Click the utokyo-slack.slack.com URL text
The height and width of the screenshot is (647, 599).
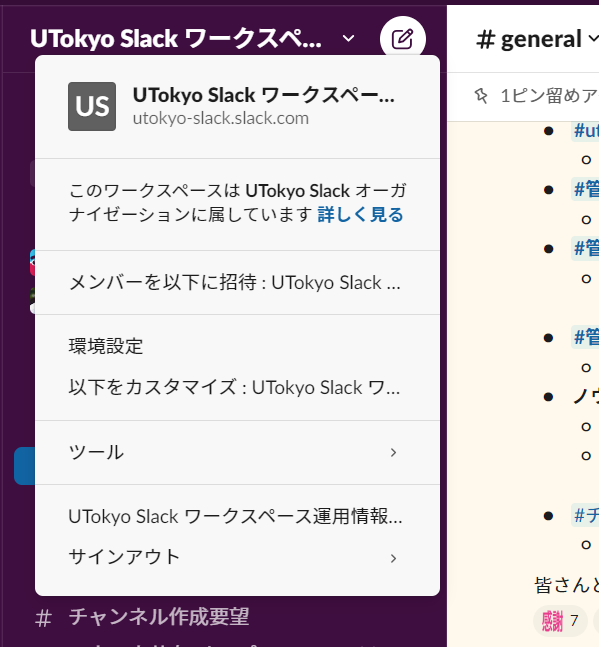click(x=221, y=118)
